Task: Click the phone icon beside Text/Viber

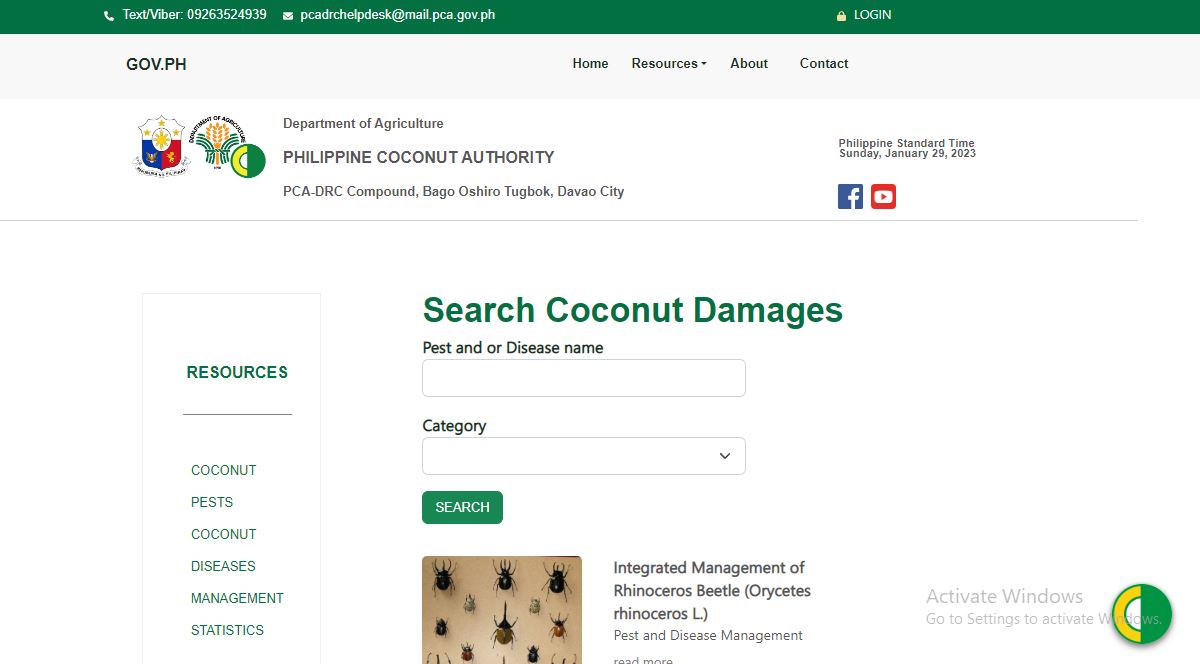Action: [x=109, y=16]
